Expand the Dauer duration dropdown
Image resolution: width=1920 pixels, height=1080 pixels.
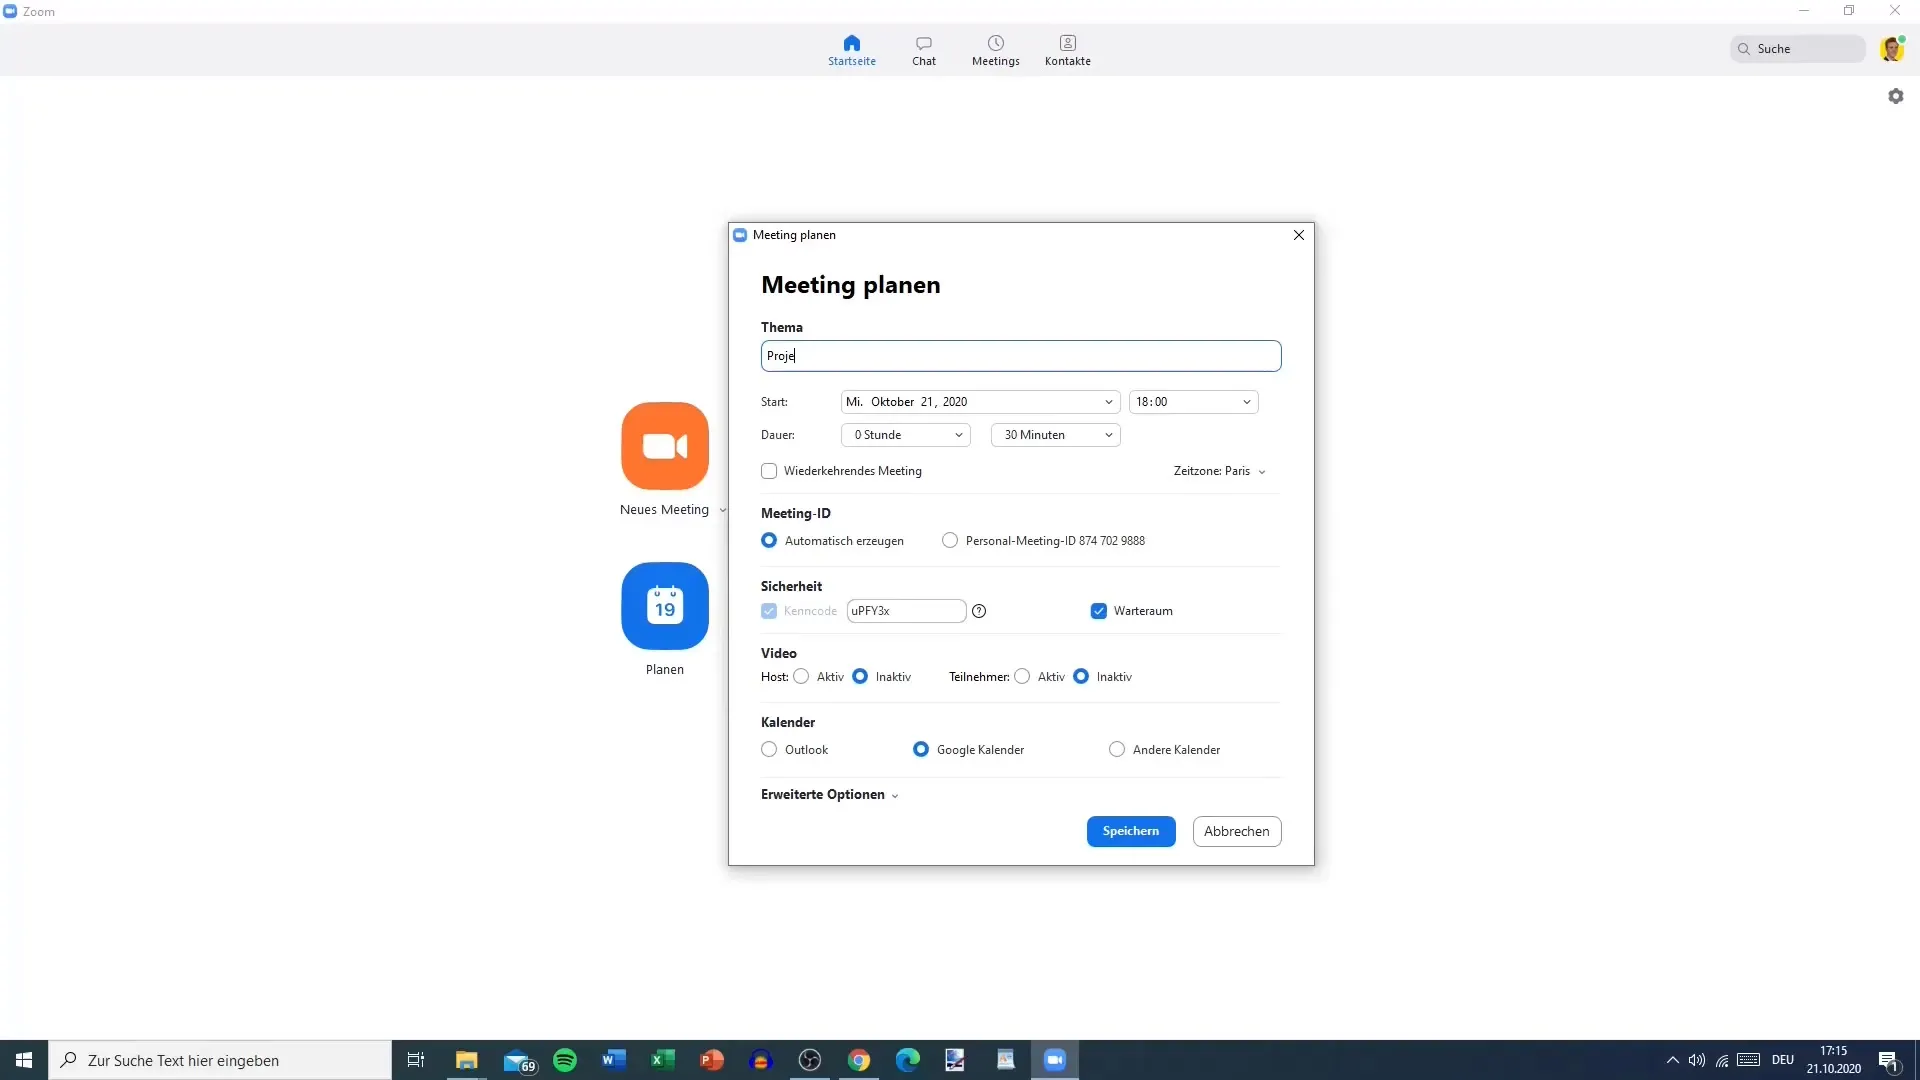(x=957, y=434)
